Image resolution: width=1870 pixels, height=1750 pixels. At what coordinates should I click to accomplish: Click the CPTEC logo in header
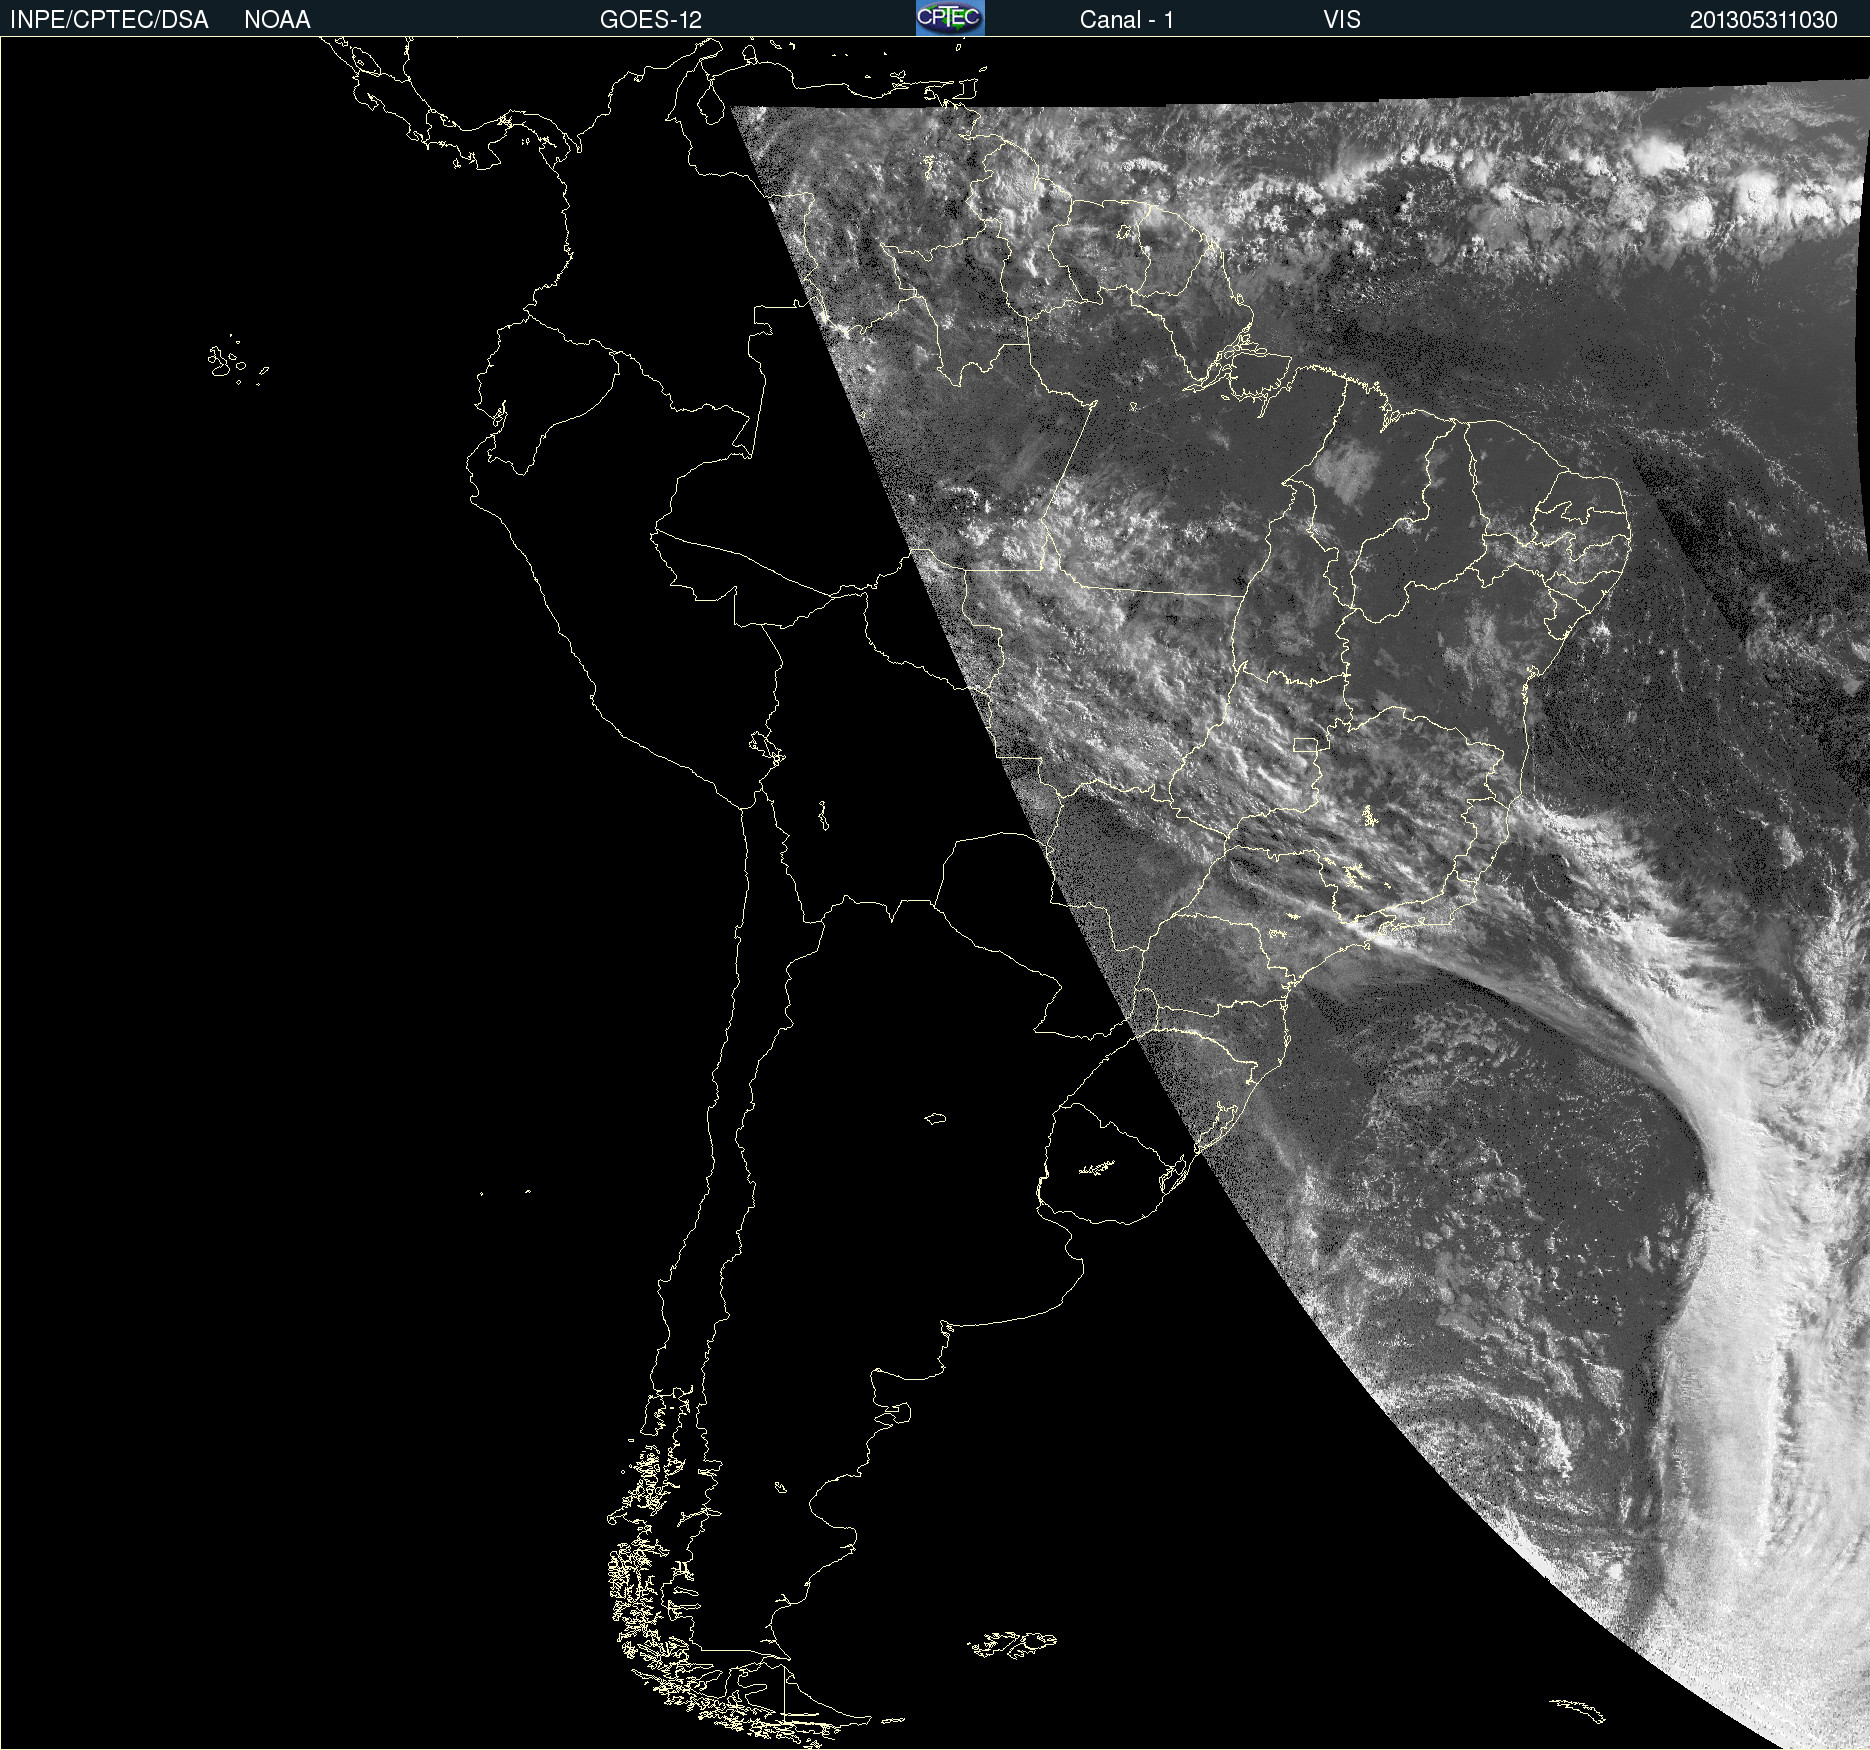point(950,18)
